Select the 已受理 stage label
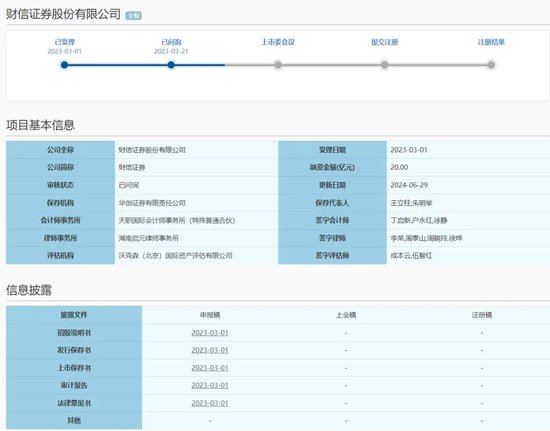The height and width of the screenshot is (431, 550). (65, 42)
